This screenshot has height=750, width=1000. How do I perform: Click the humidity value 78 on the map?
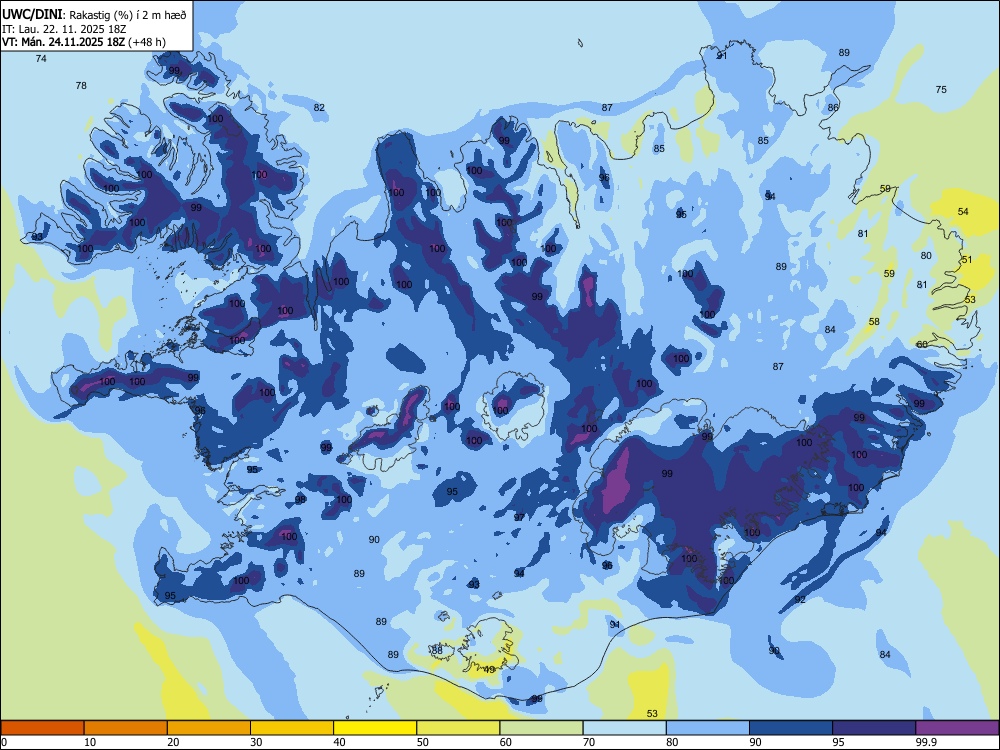(x=81, y=85)
